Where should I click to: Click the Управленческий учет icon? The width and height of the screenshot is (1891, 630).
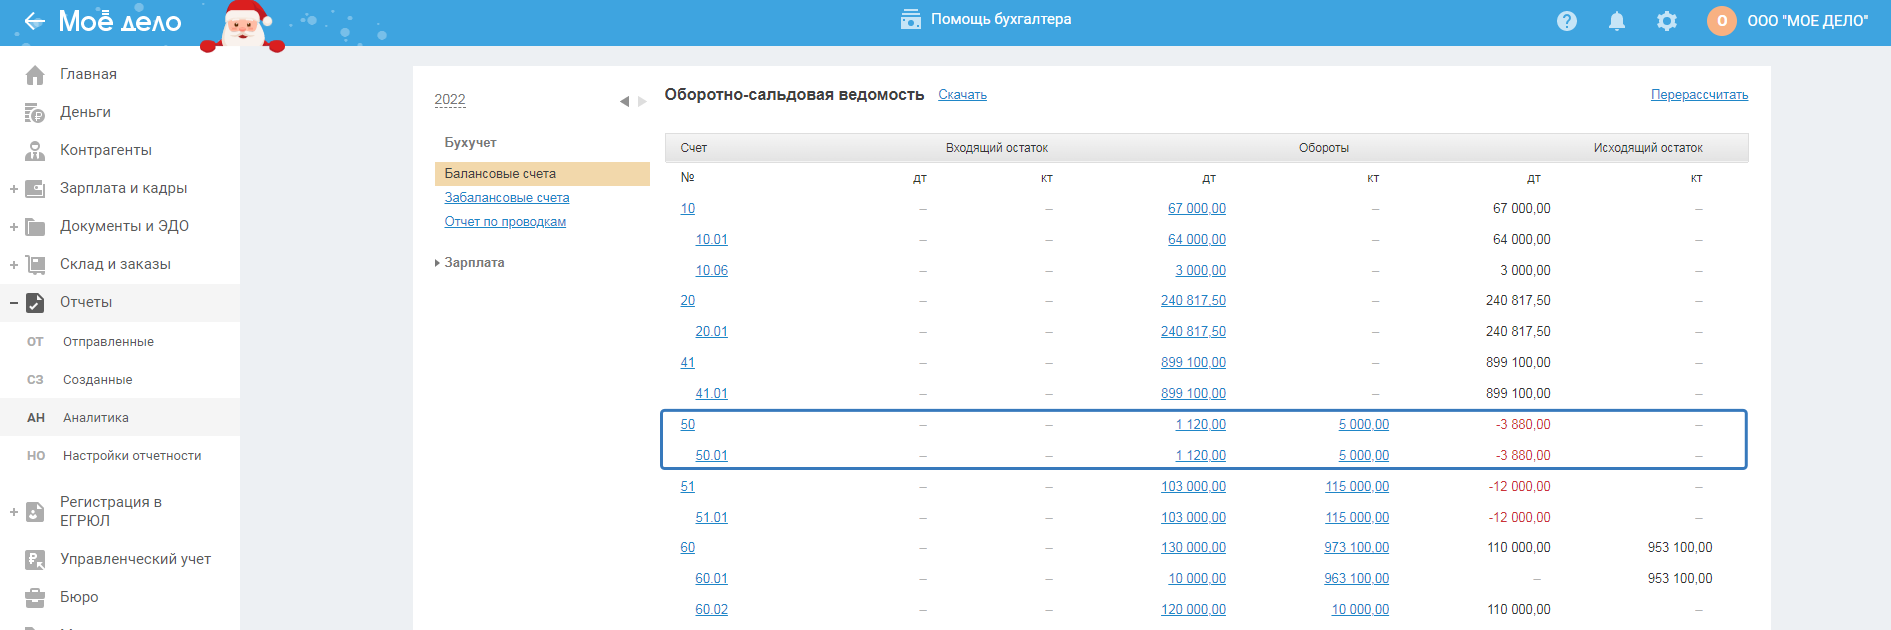pos(35,560)
